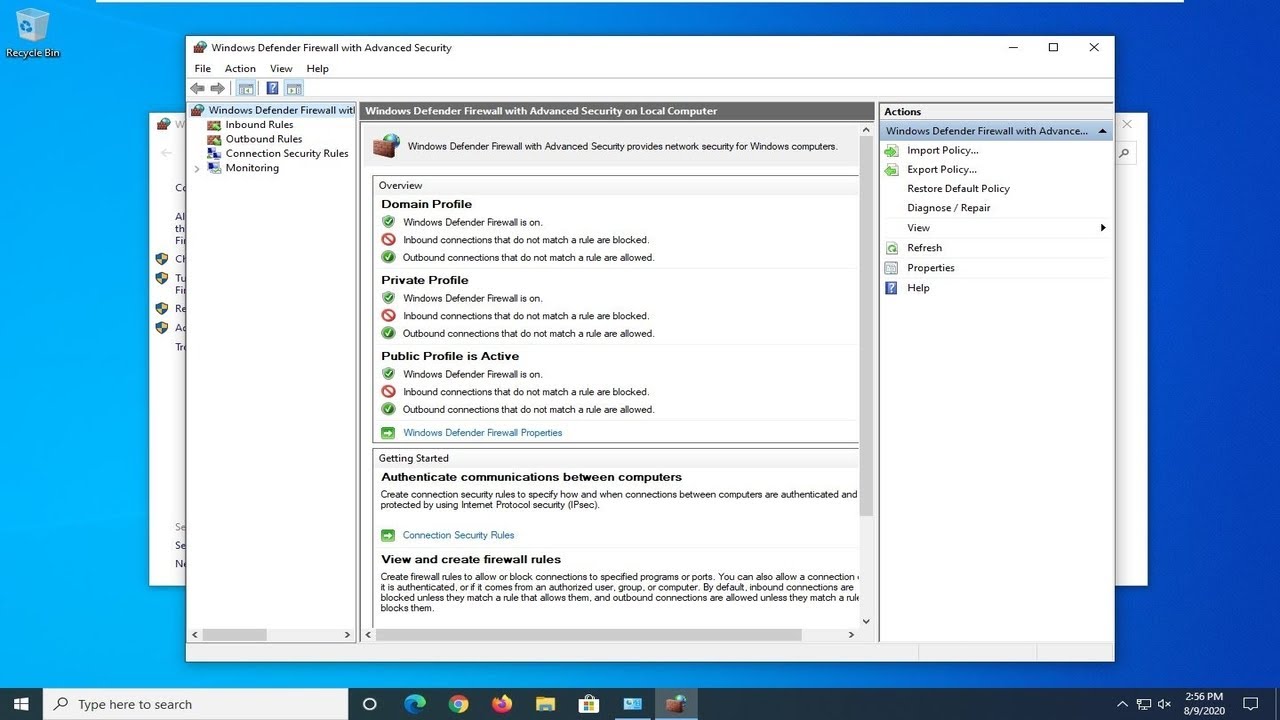Select Monitoring in the console tree
This screenshot has height=720, width=1280.
click(251, 168)
